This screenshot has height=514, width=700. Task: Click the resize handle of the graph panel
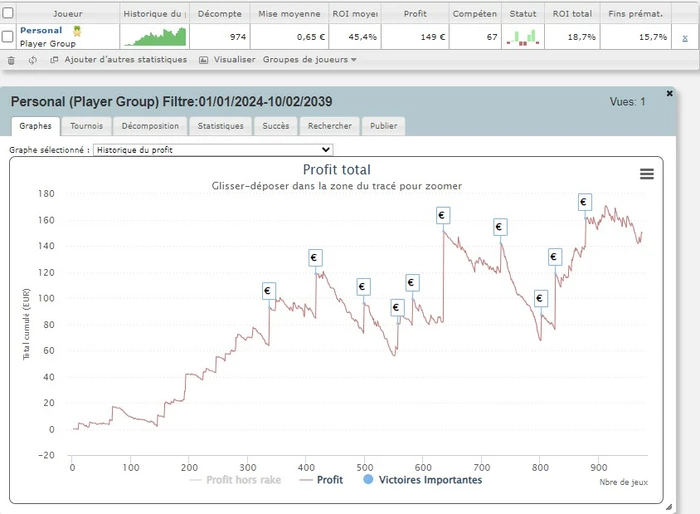668,507
